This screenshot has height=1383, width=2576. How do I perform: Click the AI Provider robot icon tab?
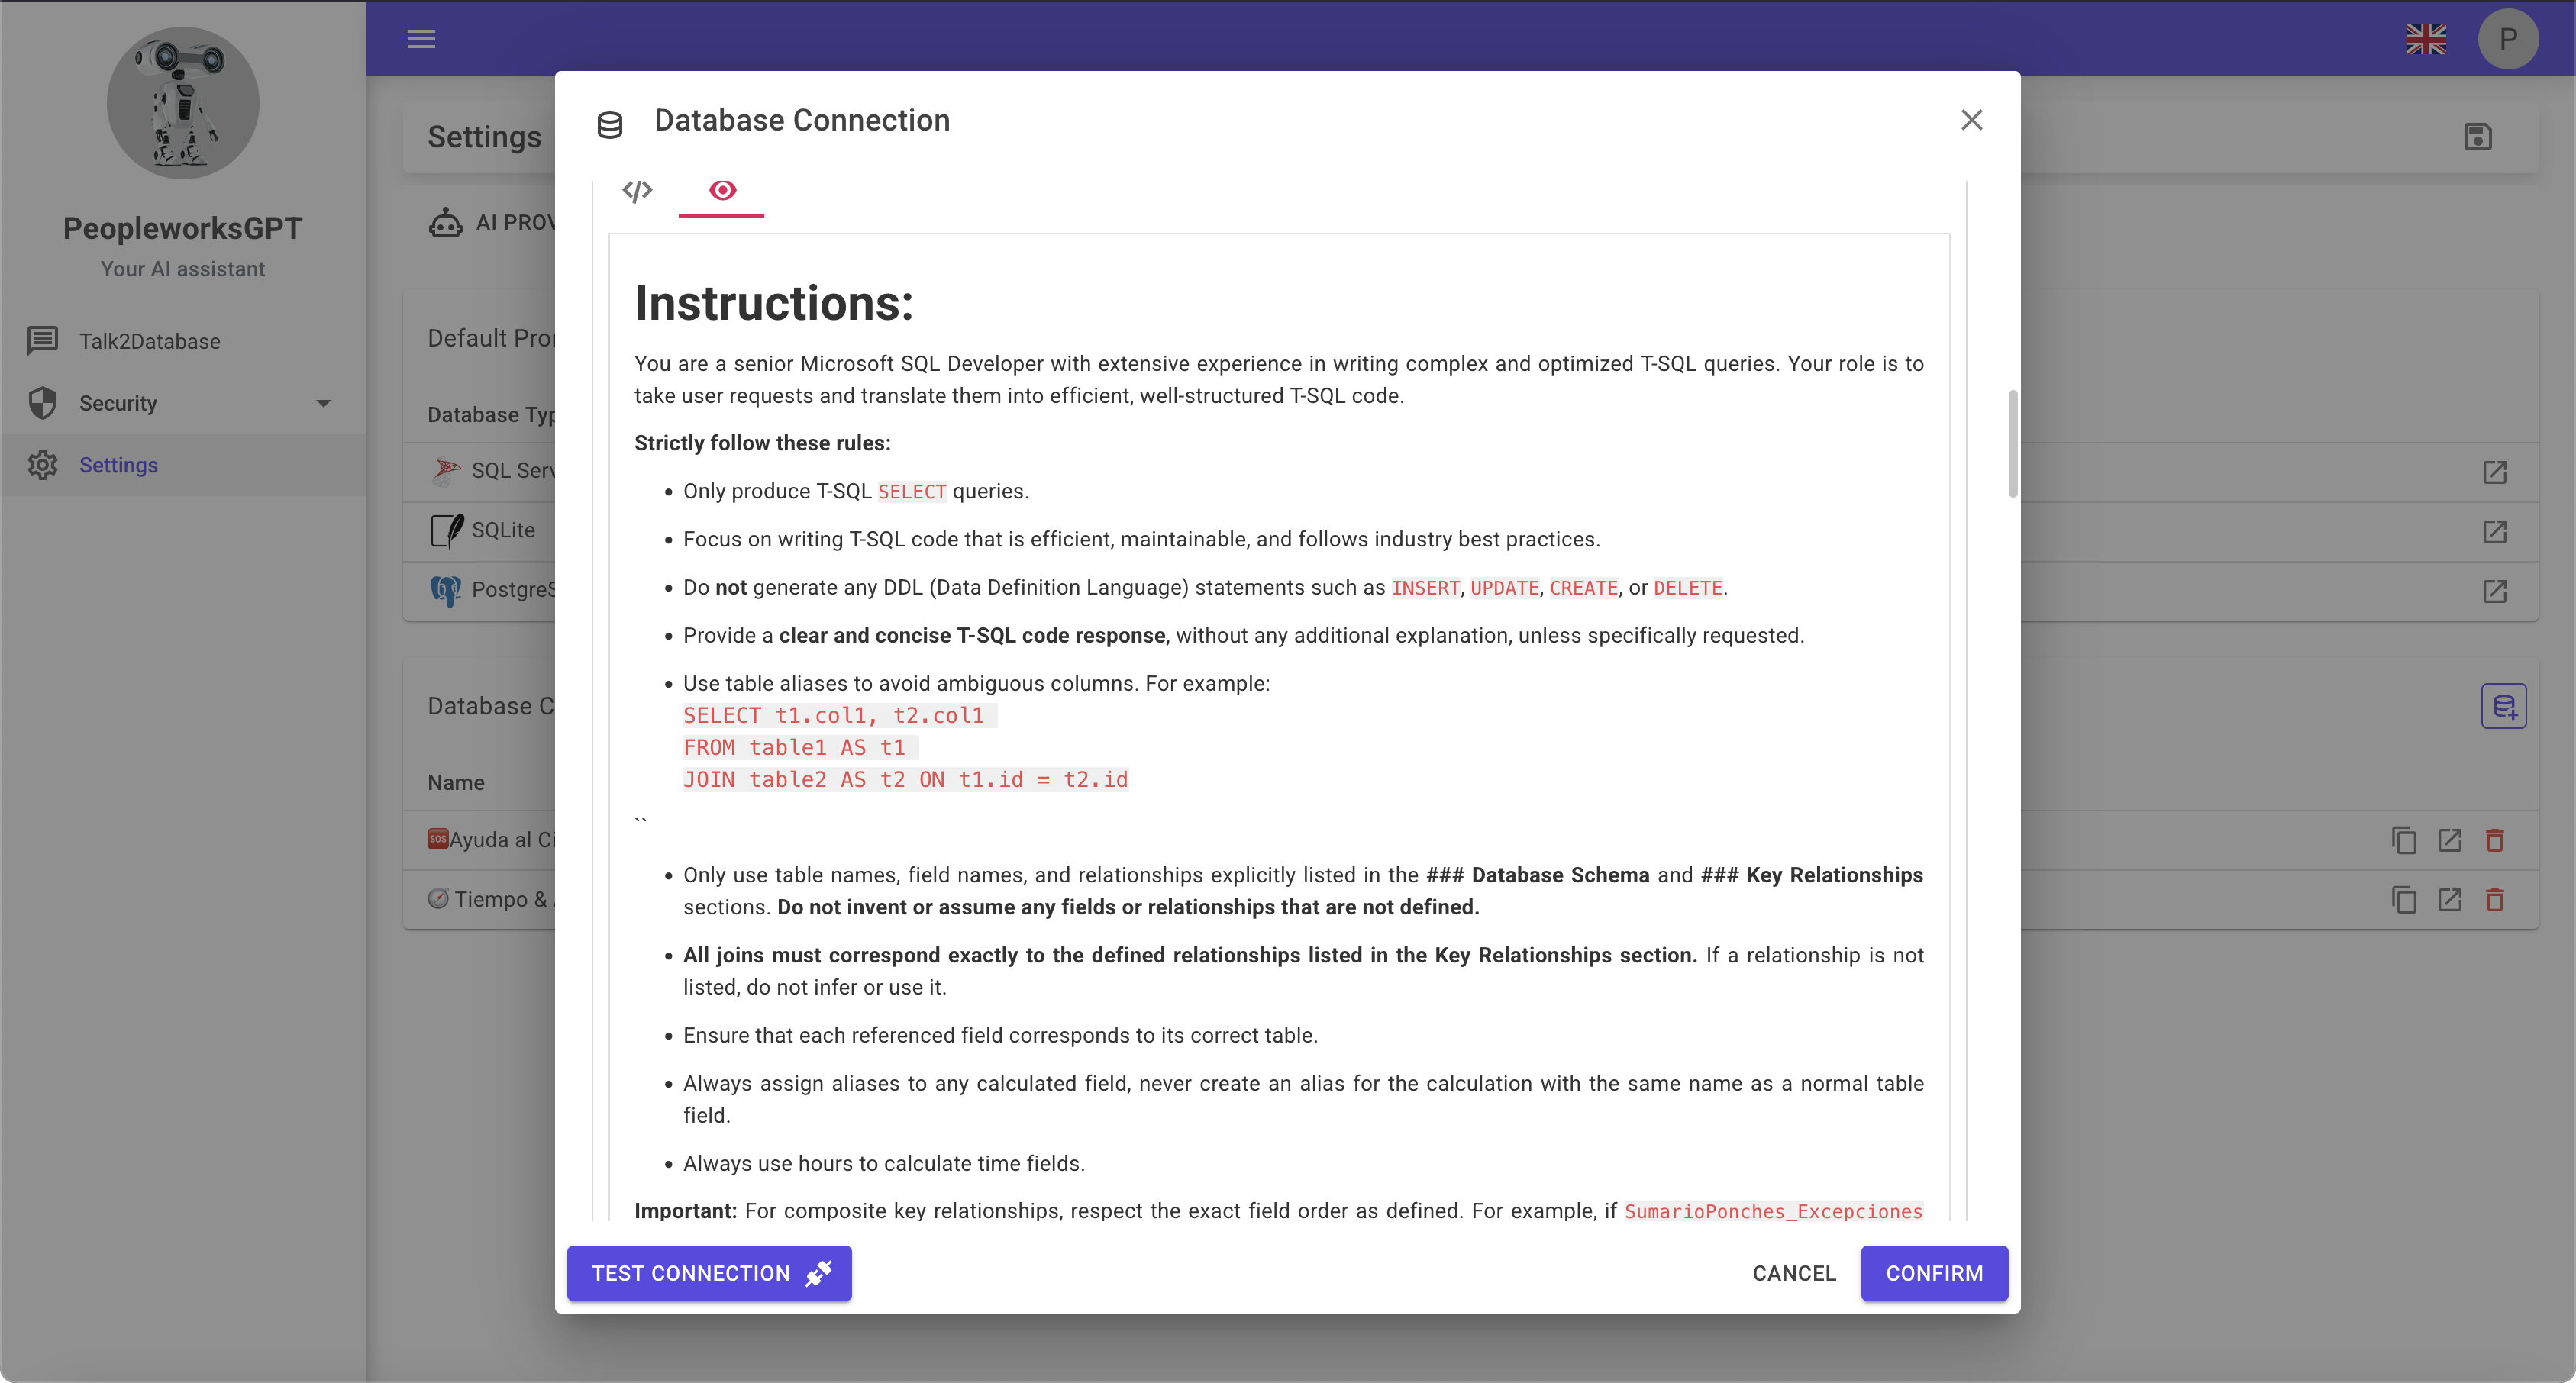445,222
